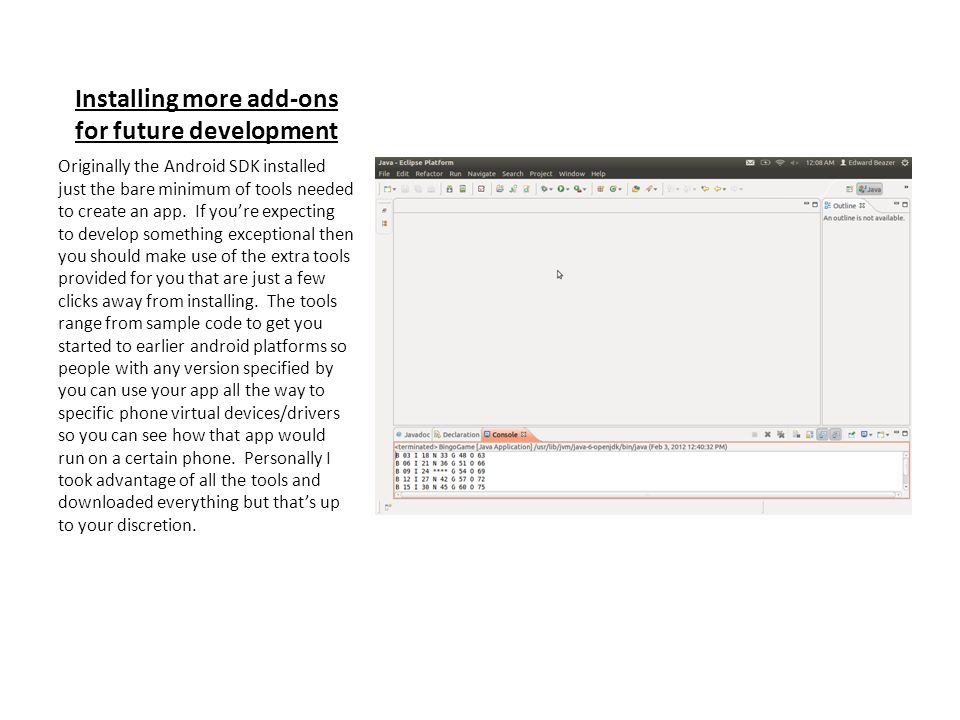Open the Project menu
This screenshot has height=720, width=960.
[x=541, y=174]
